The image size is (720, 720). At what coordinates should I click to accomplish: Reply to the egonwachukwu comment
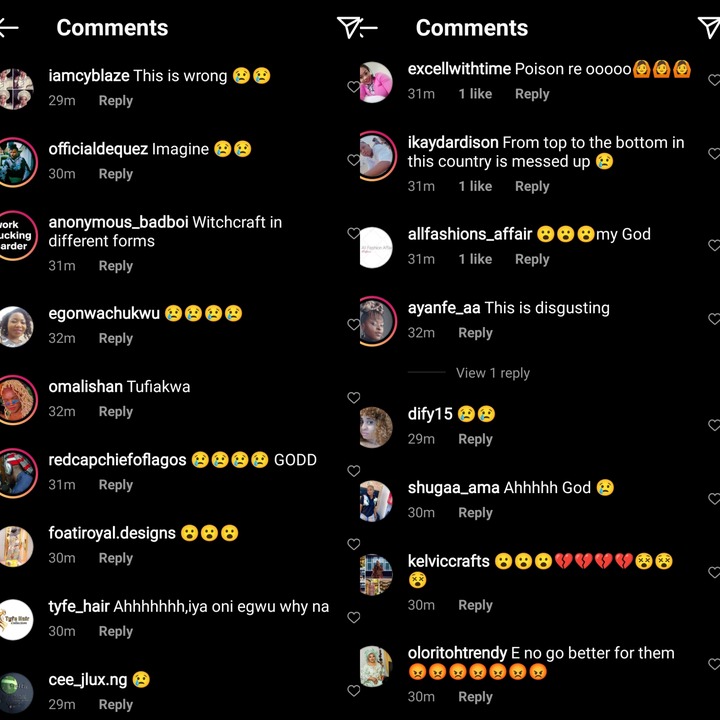point(116,338)
